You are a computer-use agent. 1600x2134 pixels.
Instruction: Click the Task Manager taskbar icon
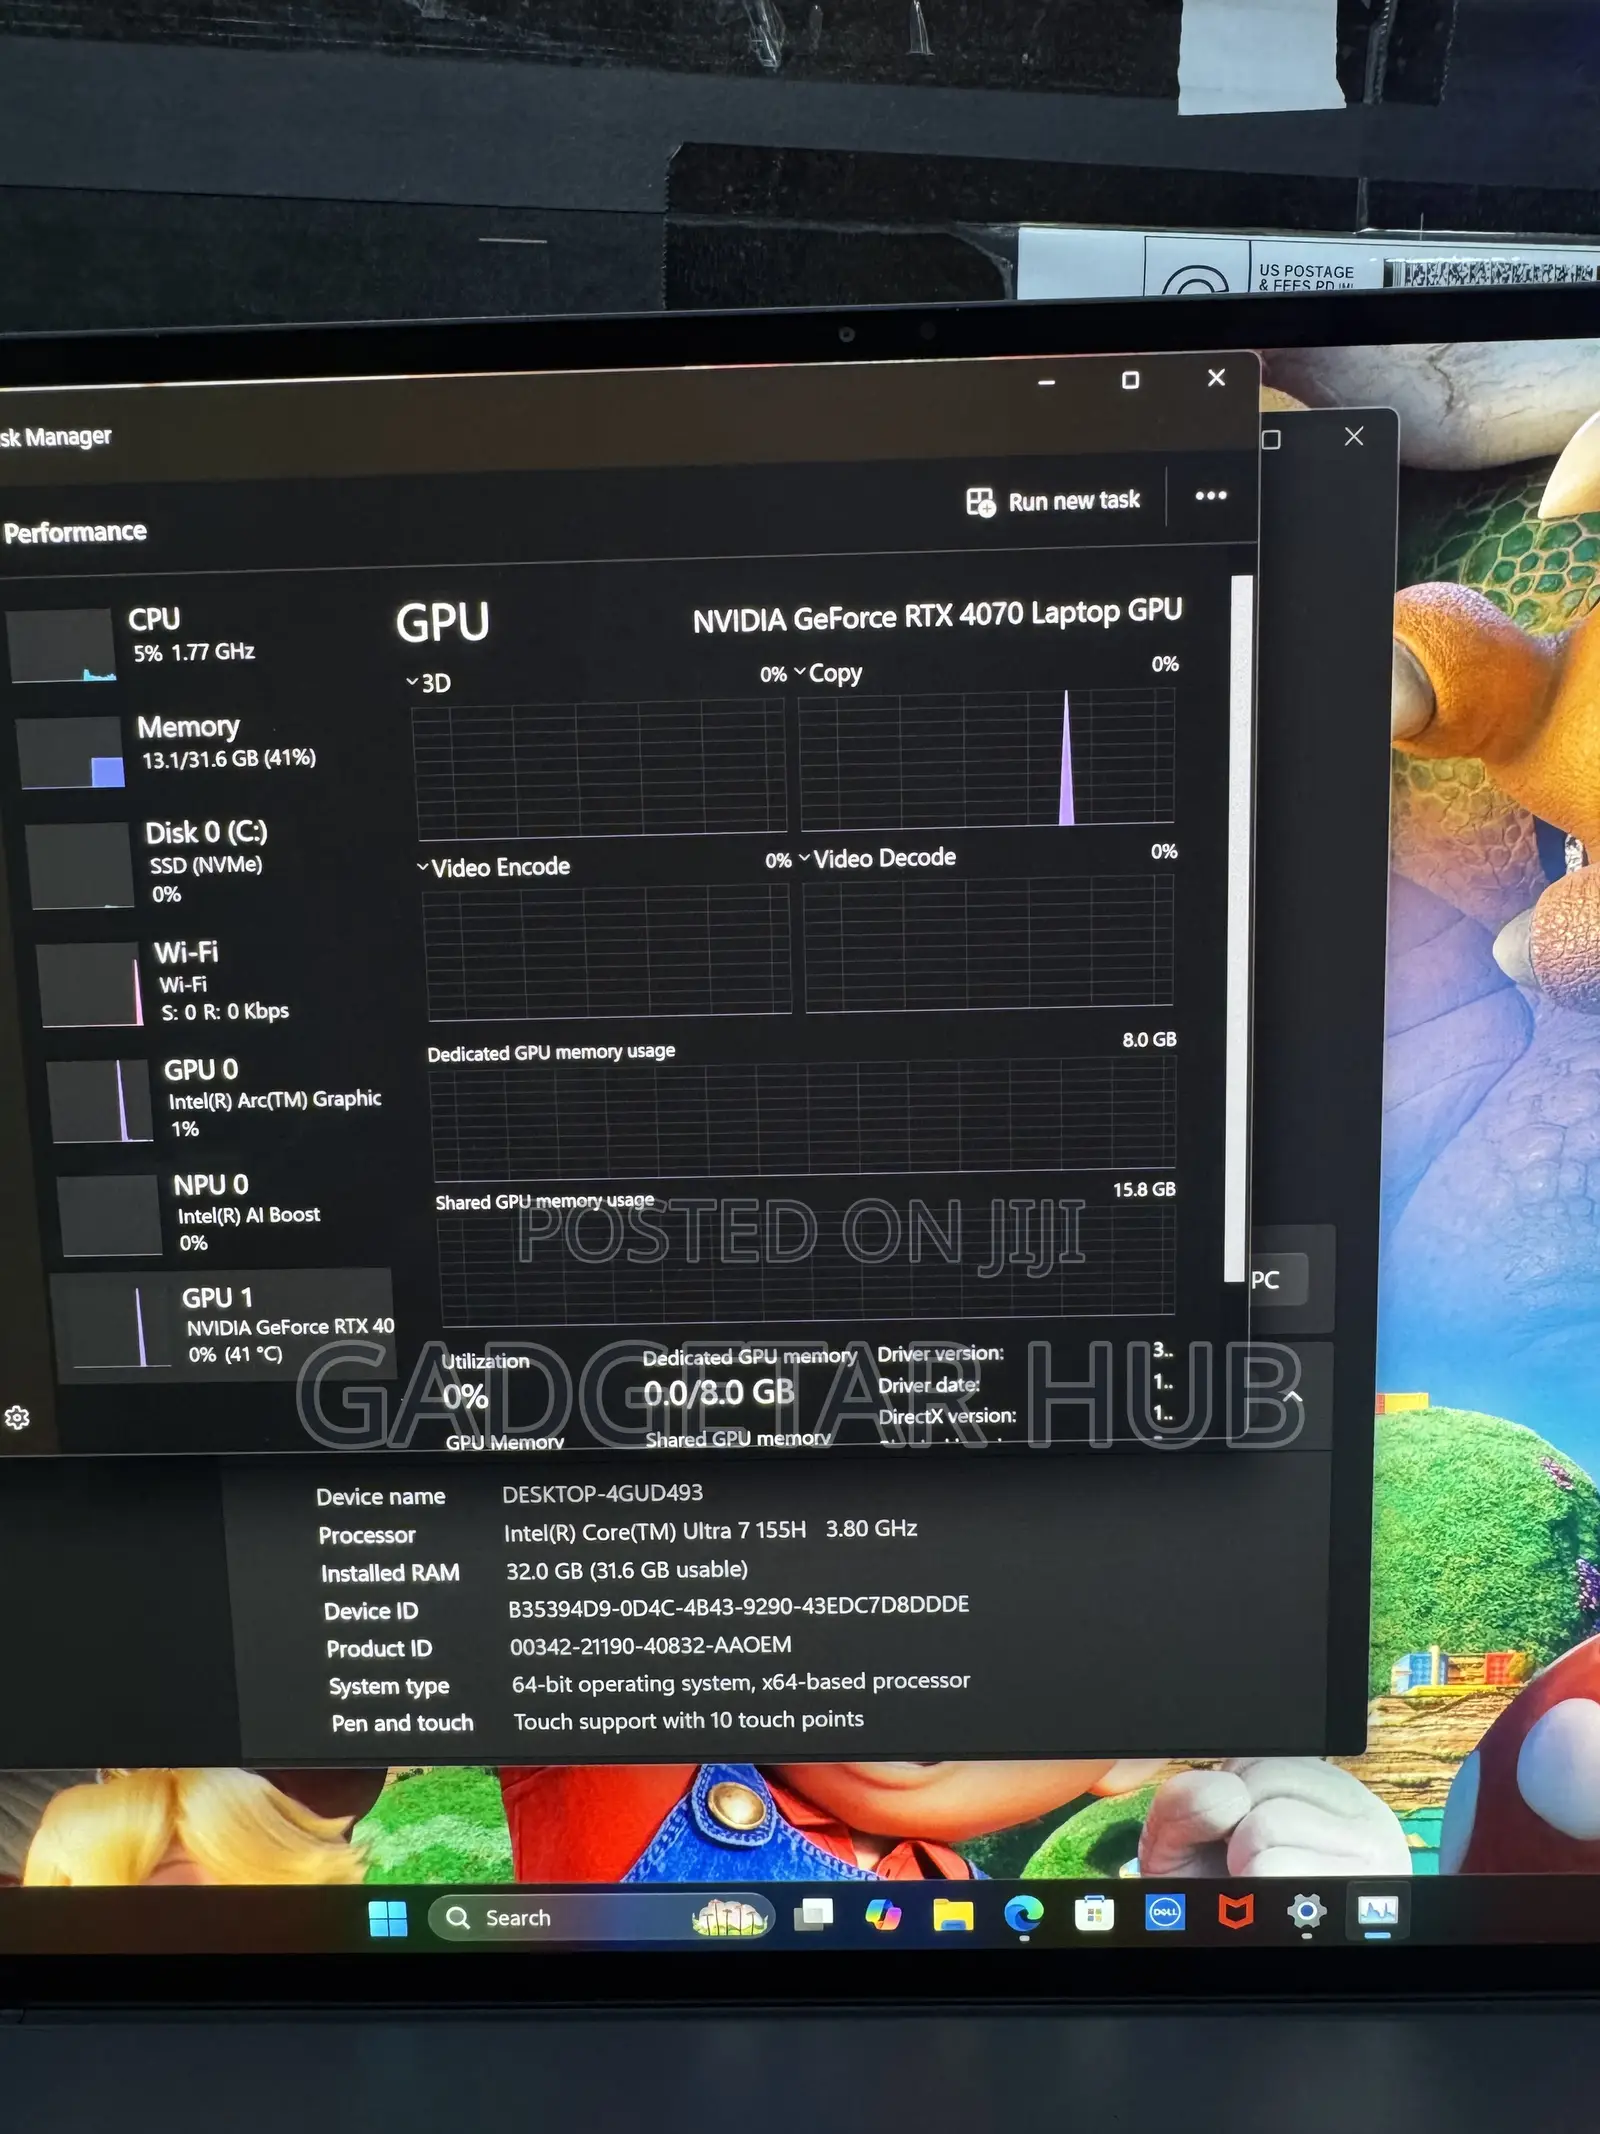[1378, 1911]
